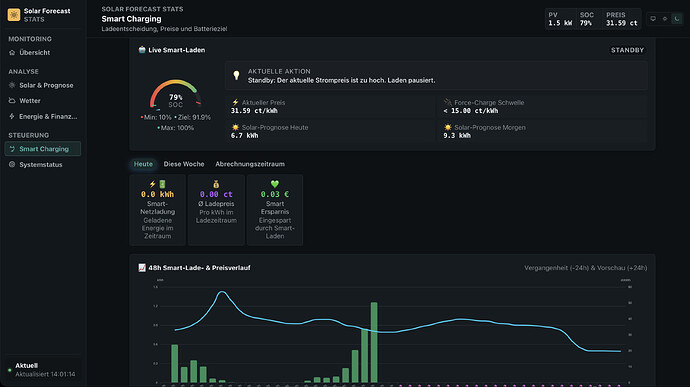Click the gear icon beside Systemstatus
690x387 pixels.
(12, 164)
